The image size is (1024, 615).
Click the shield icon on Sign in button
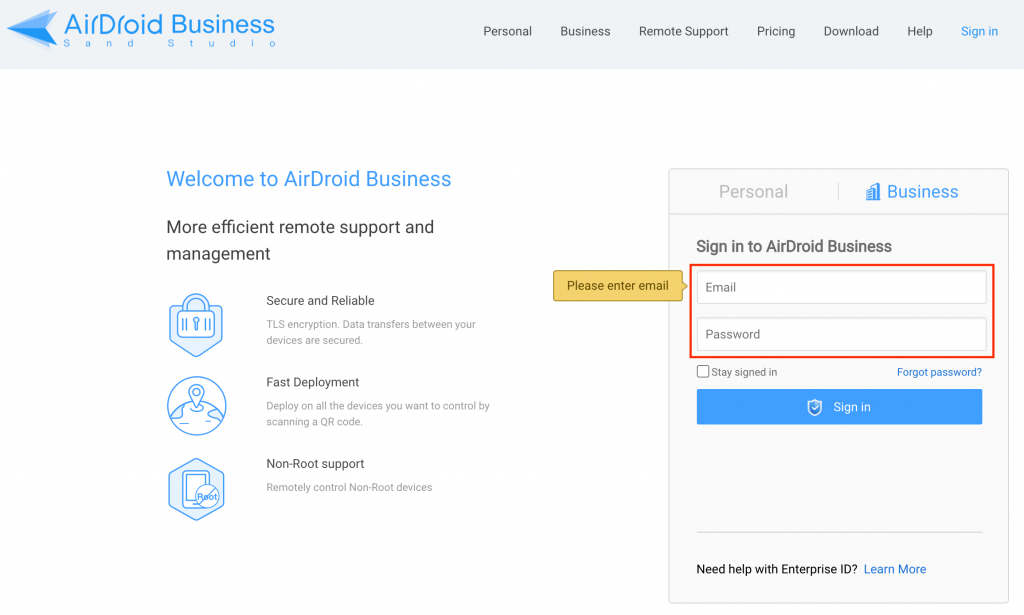point(814,407)
